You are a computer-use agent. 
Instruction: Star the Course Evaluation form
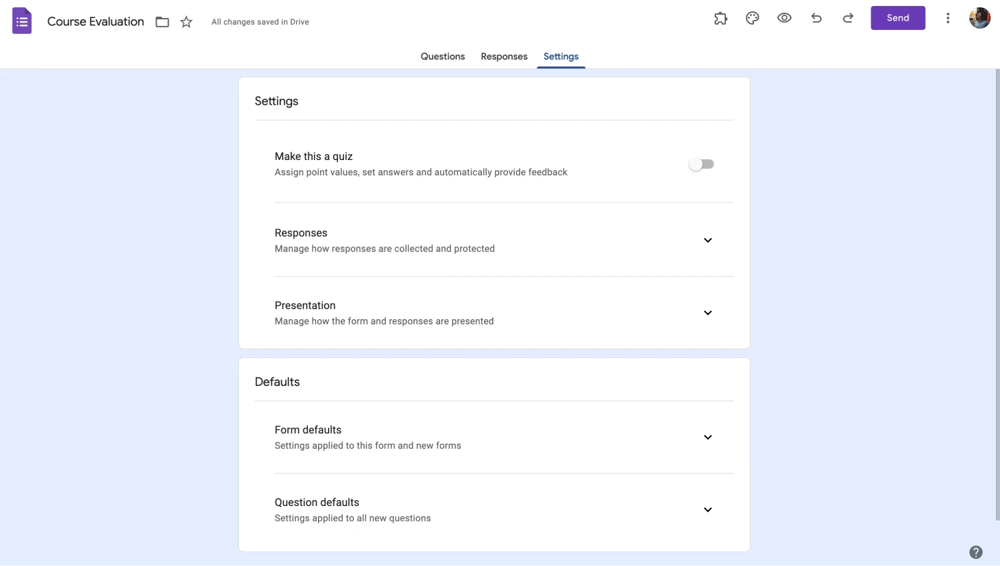pos(186,22)
